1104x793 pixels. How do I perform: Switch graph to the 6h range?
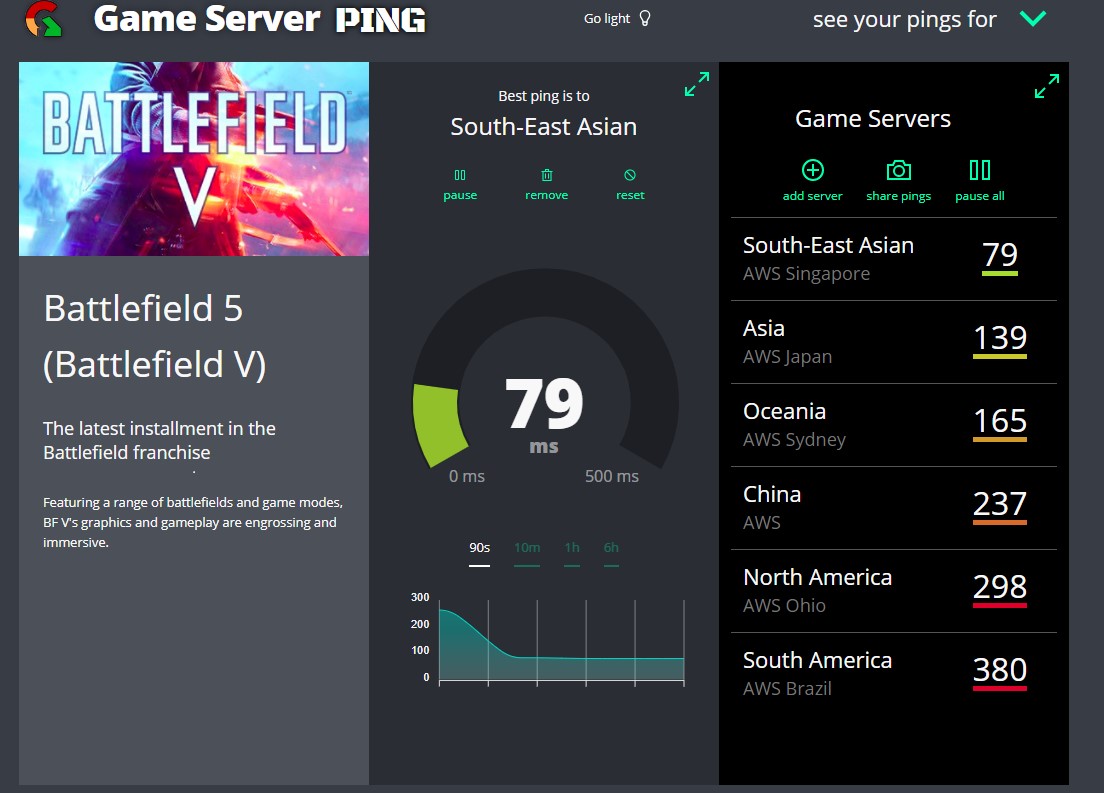click(611, 548)
